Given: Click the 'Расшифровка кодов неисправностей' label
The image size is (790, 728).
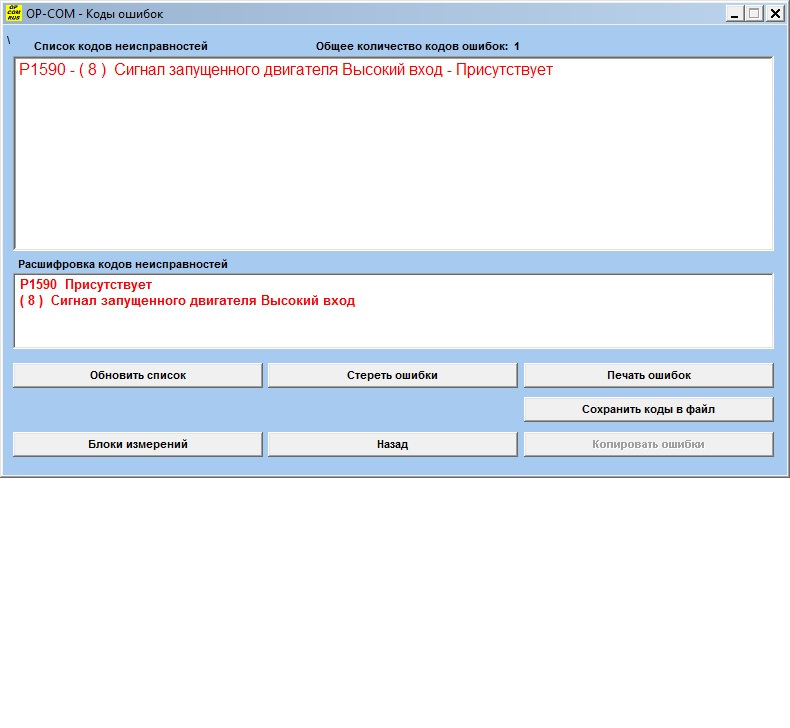Looking at the screenshot, I should click(123, 264).
